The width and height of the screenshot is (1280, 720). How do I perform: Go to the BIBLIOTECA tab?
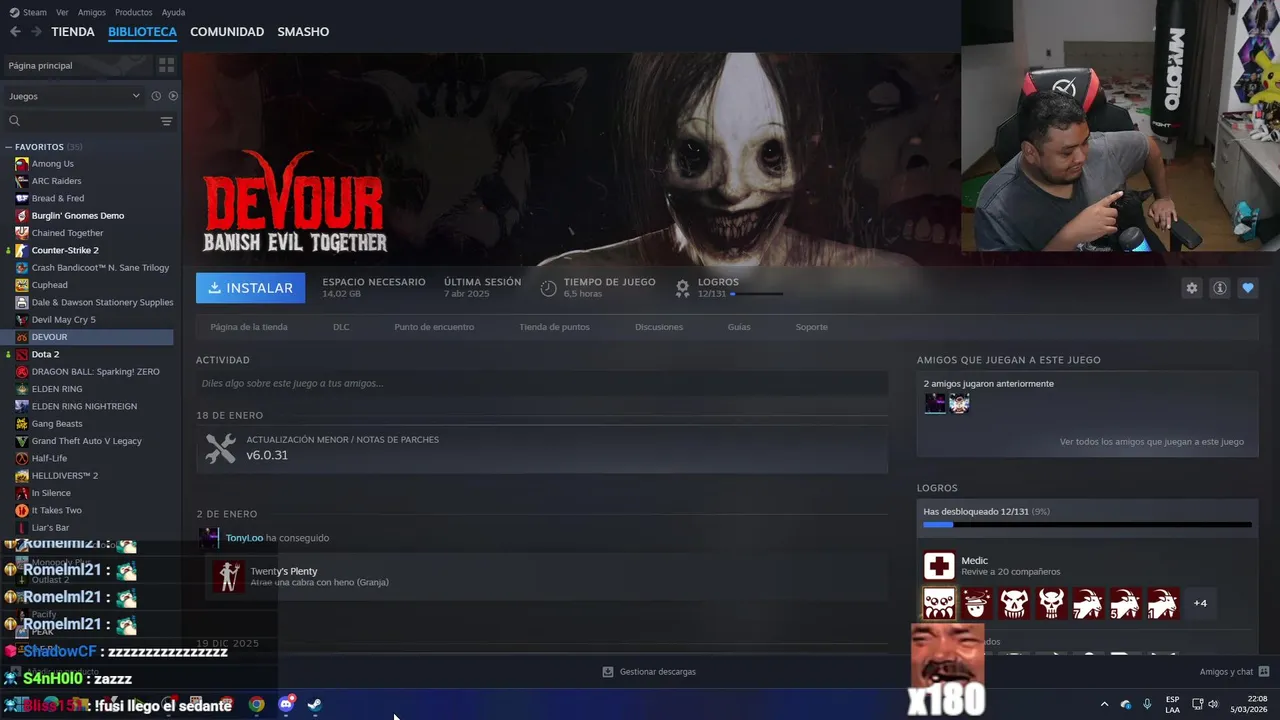(x=142, y=32)
